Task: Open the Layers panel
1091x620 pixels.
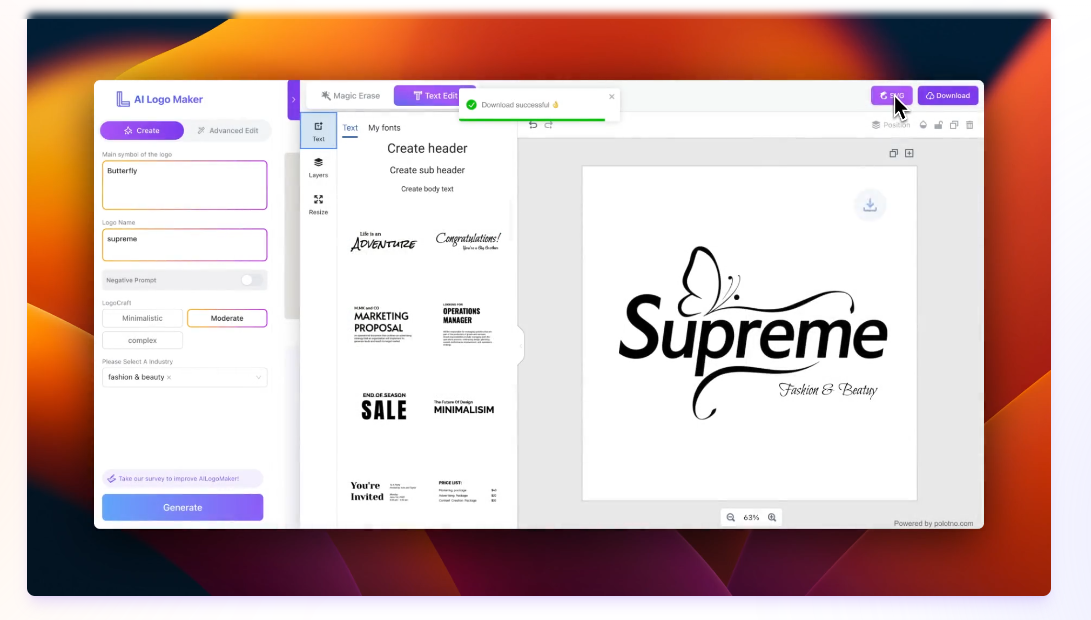Action: coord(319,167)
